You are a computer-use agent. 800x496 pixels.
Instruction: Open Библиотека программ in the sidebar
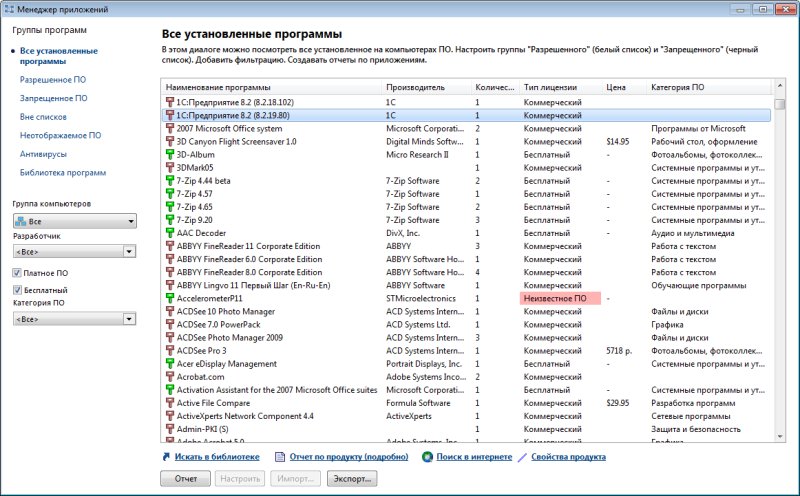pos(63,172)
